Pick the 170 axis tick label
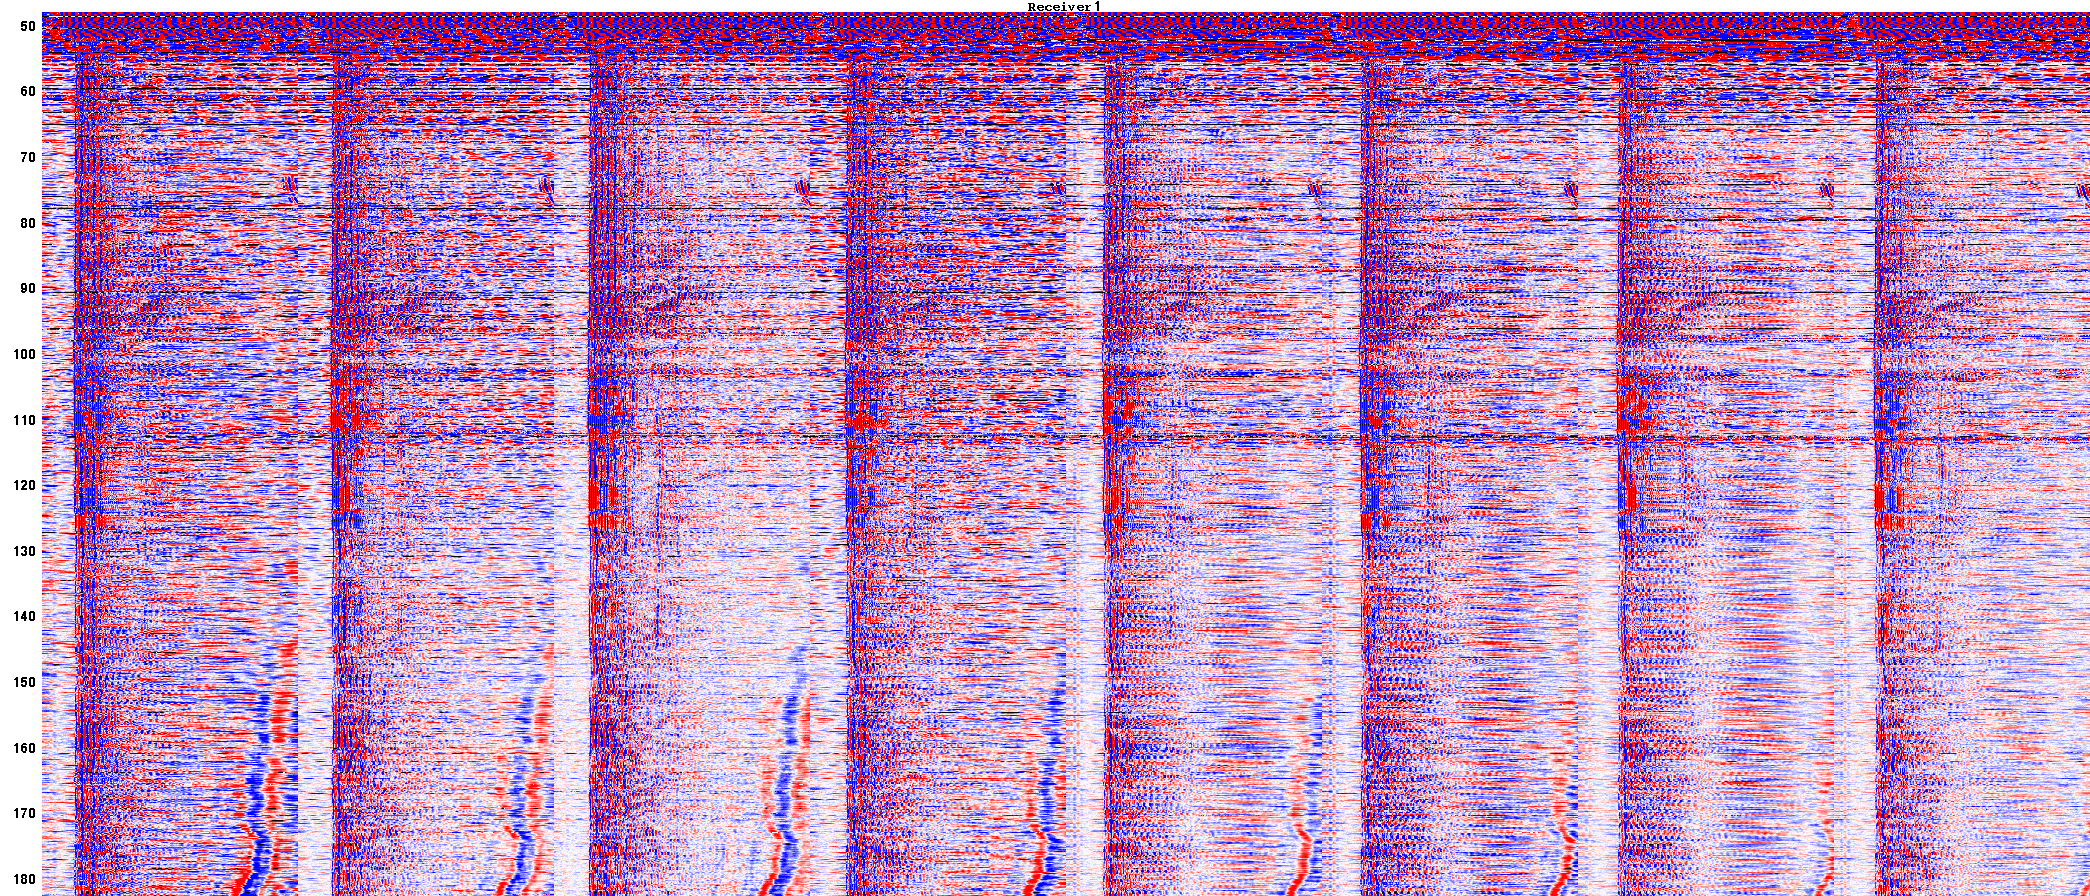Image resolution: width=2090 pixels, height=896 pixels. pos(23,814)
